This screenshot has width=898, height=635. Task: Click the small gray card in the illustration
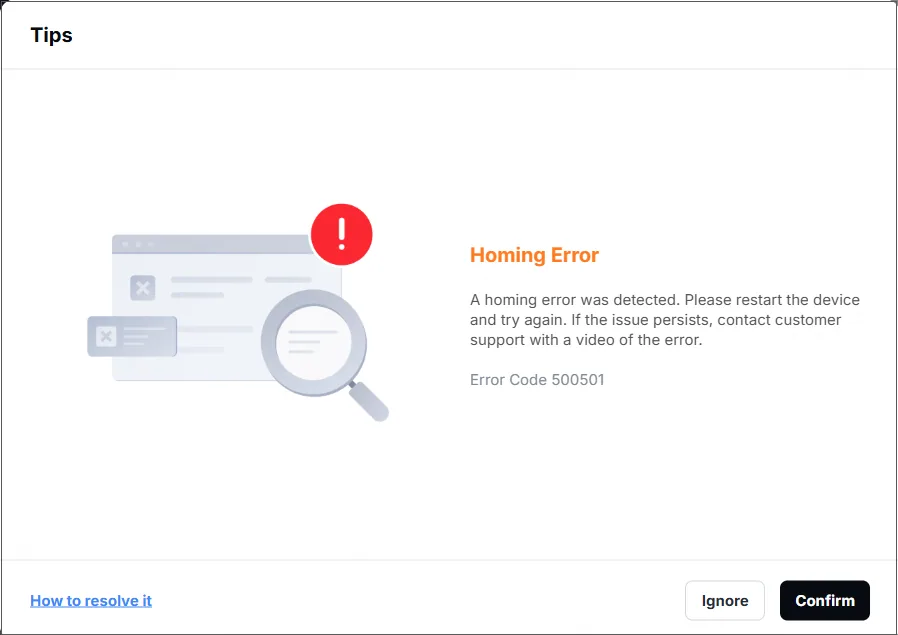coord(132,336)
